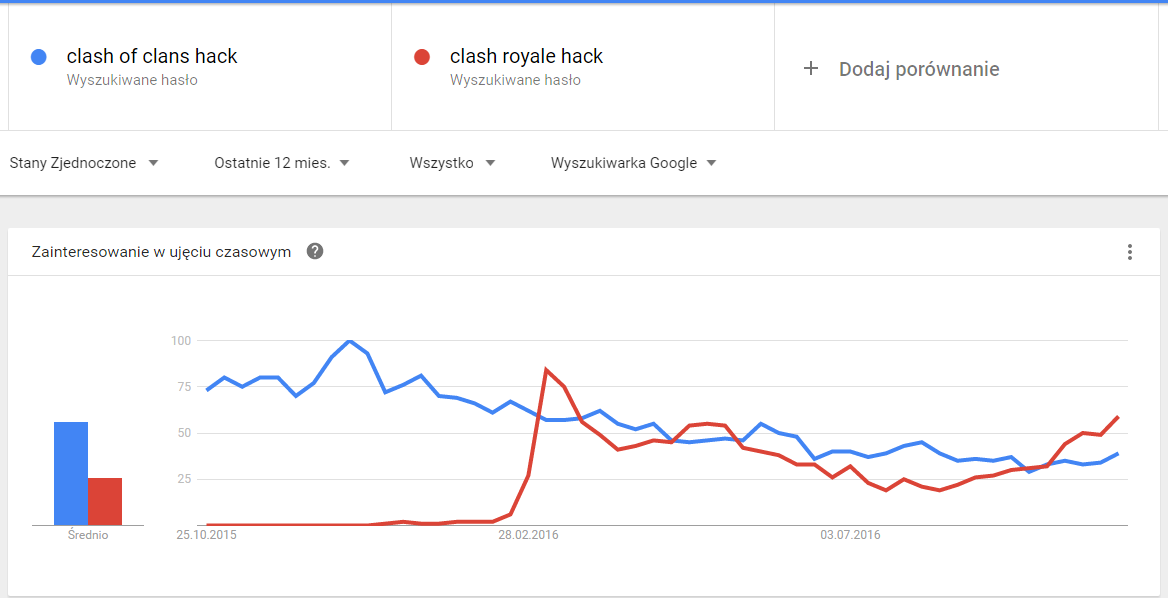
Task: Expand the Wyszukiwarka Google search type dropdown
Action: (x=634, y=163)
